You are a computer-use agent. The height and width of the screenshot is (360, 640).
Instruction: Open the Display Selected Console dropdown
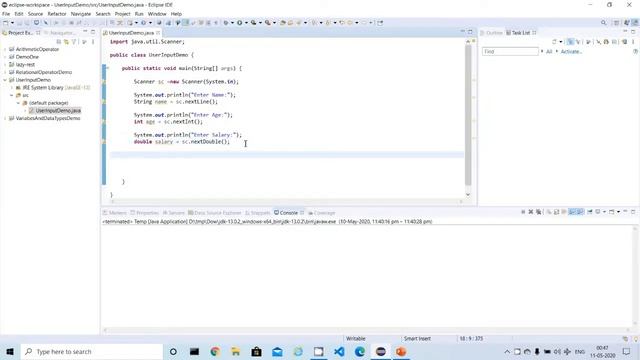(x=604, y=212)
